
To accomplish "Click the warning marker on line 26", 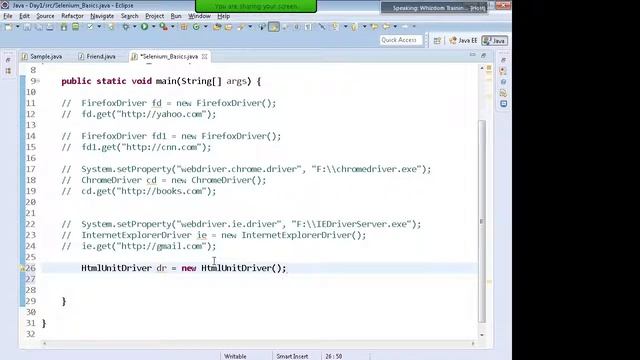I will coord(22,268).
